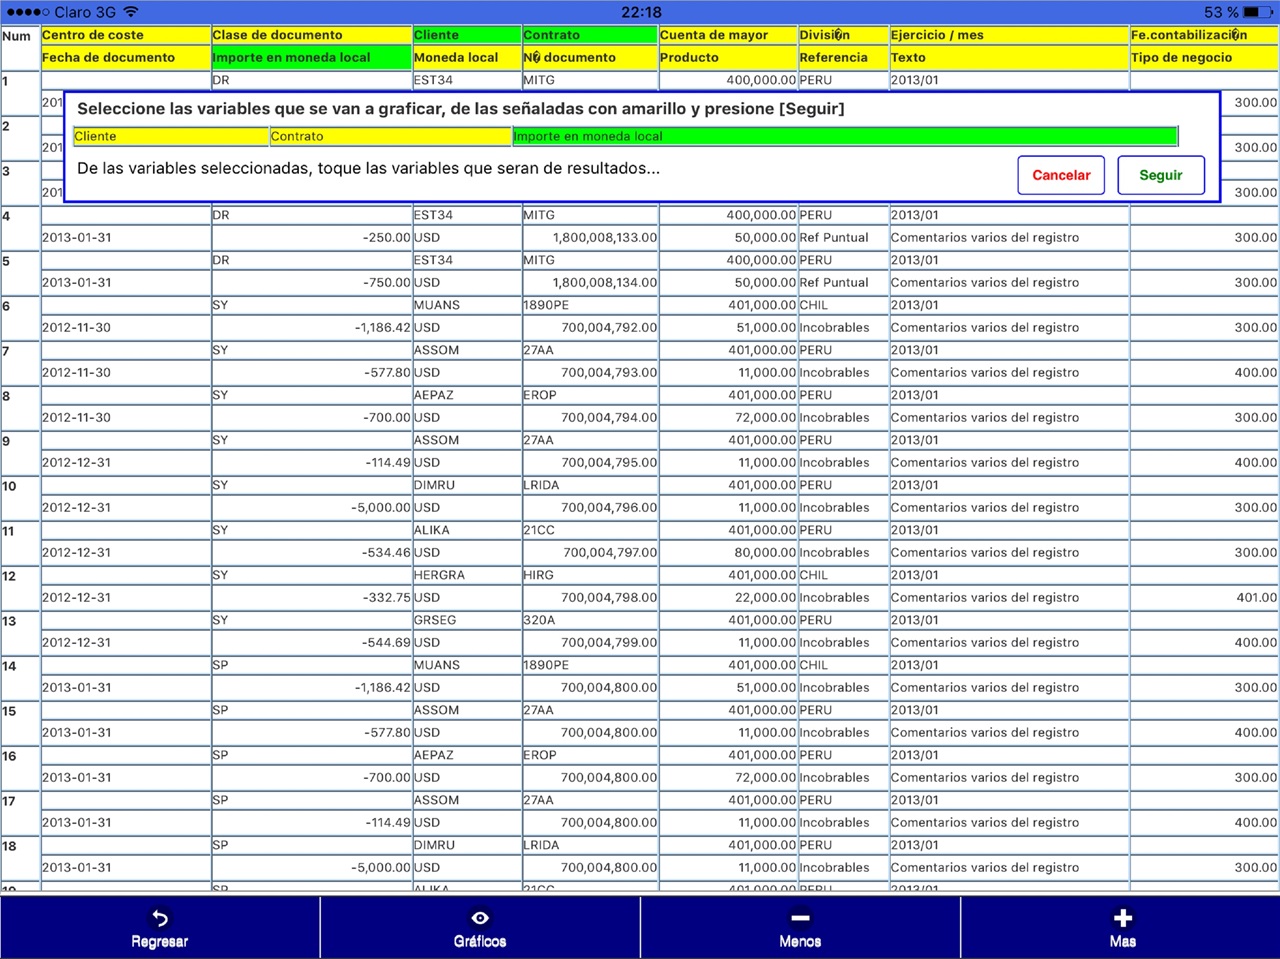
Task: Tap the Mas plus icon
Action: pos(1122,918)
